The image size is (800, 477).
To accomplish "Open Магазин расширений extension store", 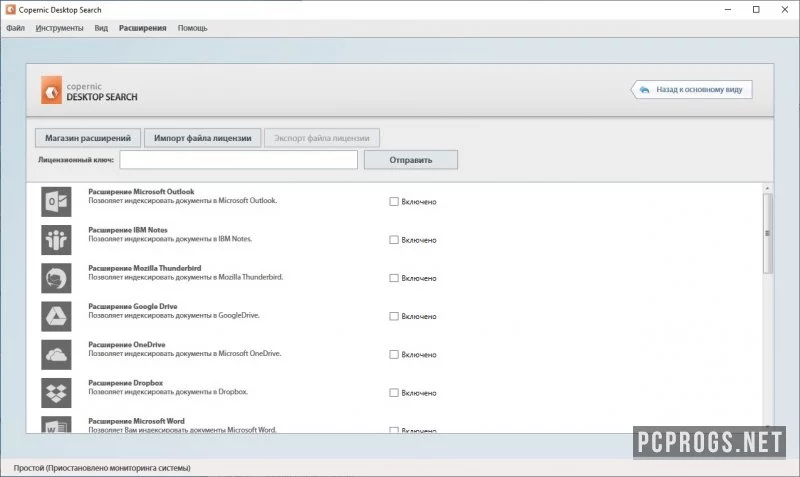I will tap(88, 138).
